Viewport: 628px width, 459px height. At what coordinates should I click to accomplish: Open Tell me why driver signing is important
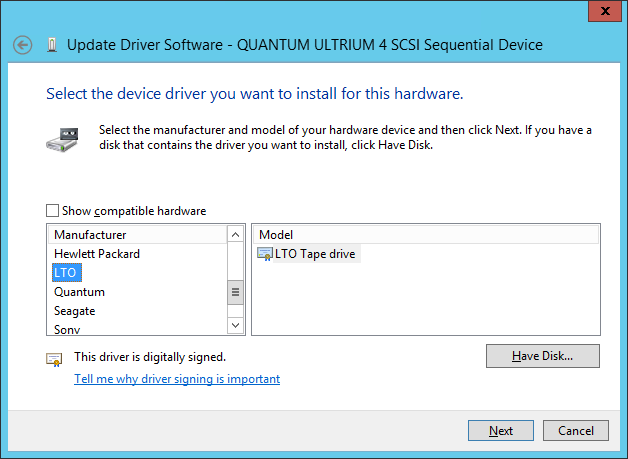coord(177,379)
